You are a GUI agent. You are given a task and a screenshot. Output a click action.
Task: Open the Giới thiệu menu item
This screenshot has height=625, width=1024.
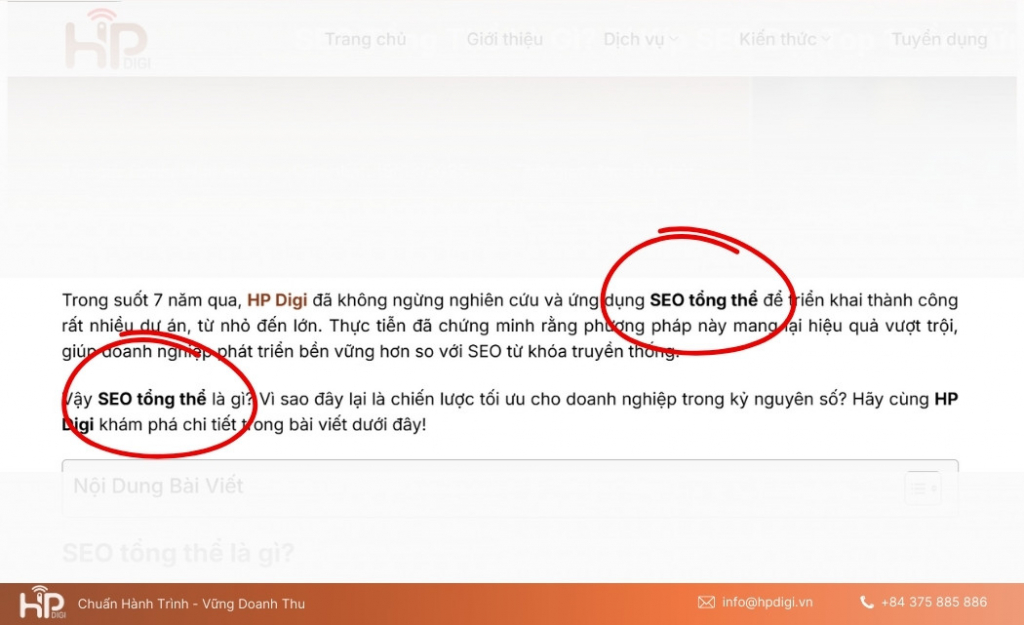click(504, 39)
